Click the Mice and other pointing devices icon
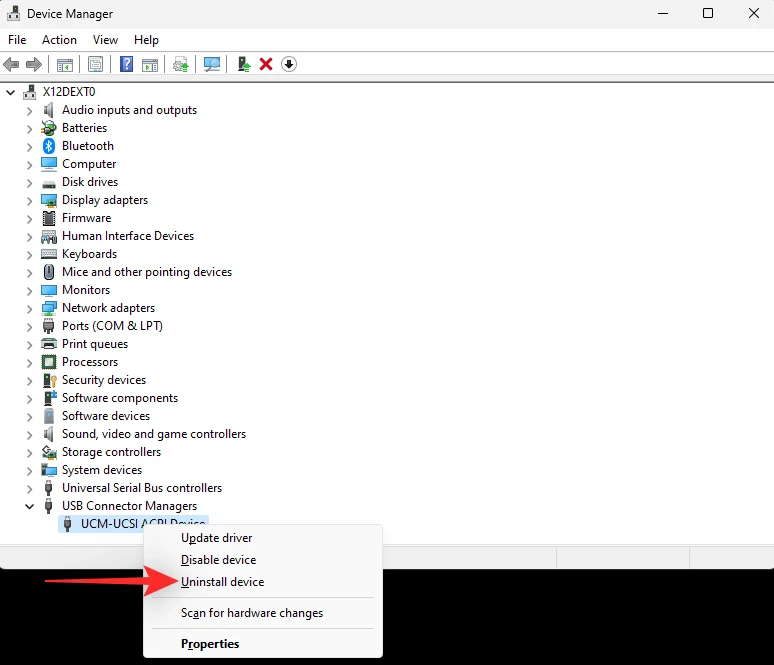 (49, 272)
